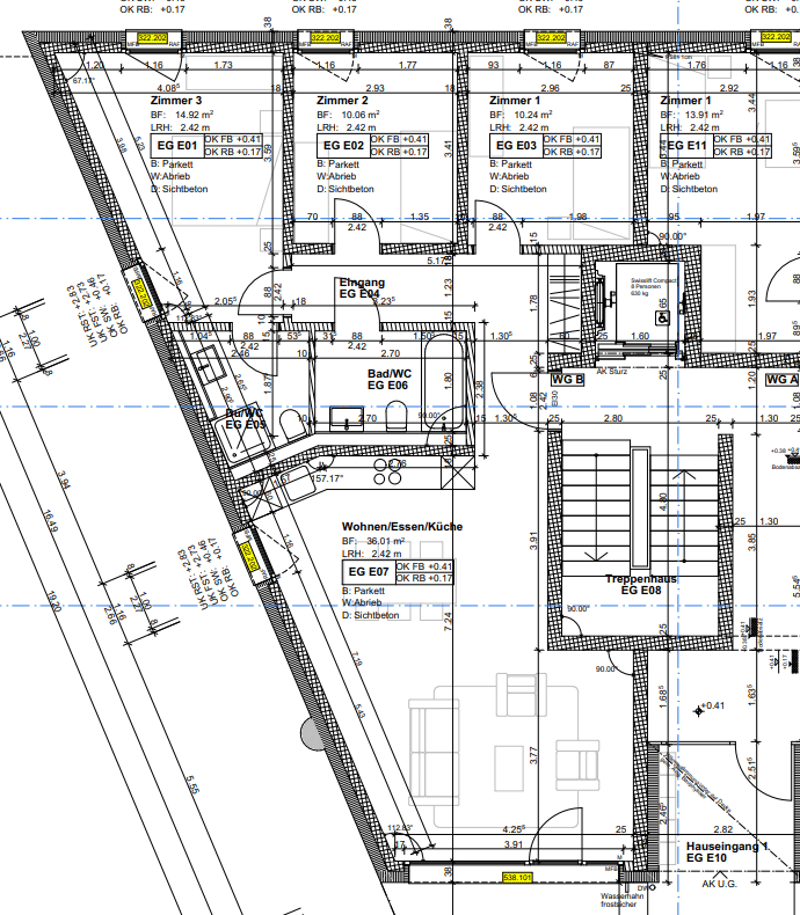Click the Wohnen/Essen/Küche title
Screen dimensions: 800x915
tap(402, 526)
